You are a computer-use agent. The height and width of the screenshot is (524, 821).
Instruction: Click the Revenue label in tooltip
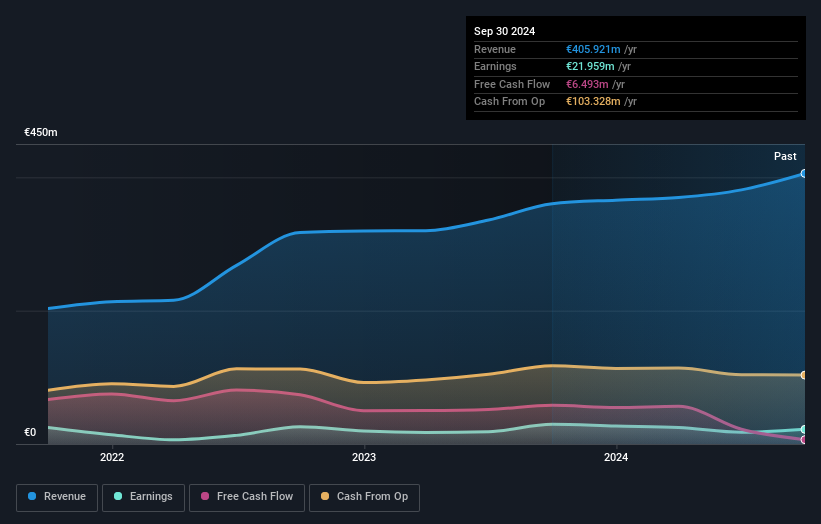tap(495, 49)
